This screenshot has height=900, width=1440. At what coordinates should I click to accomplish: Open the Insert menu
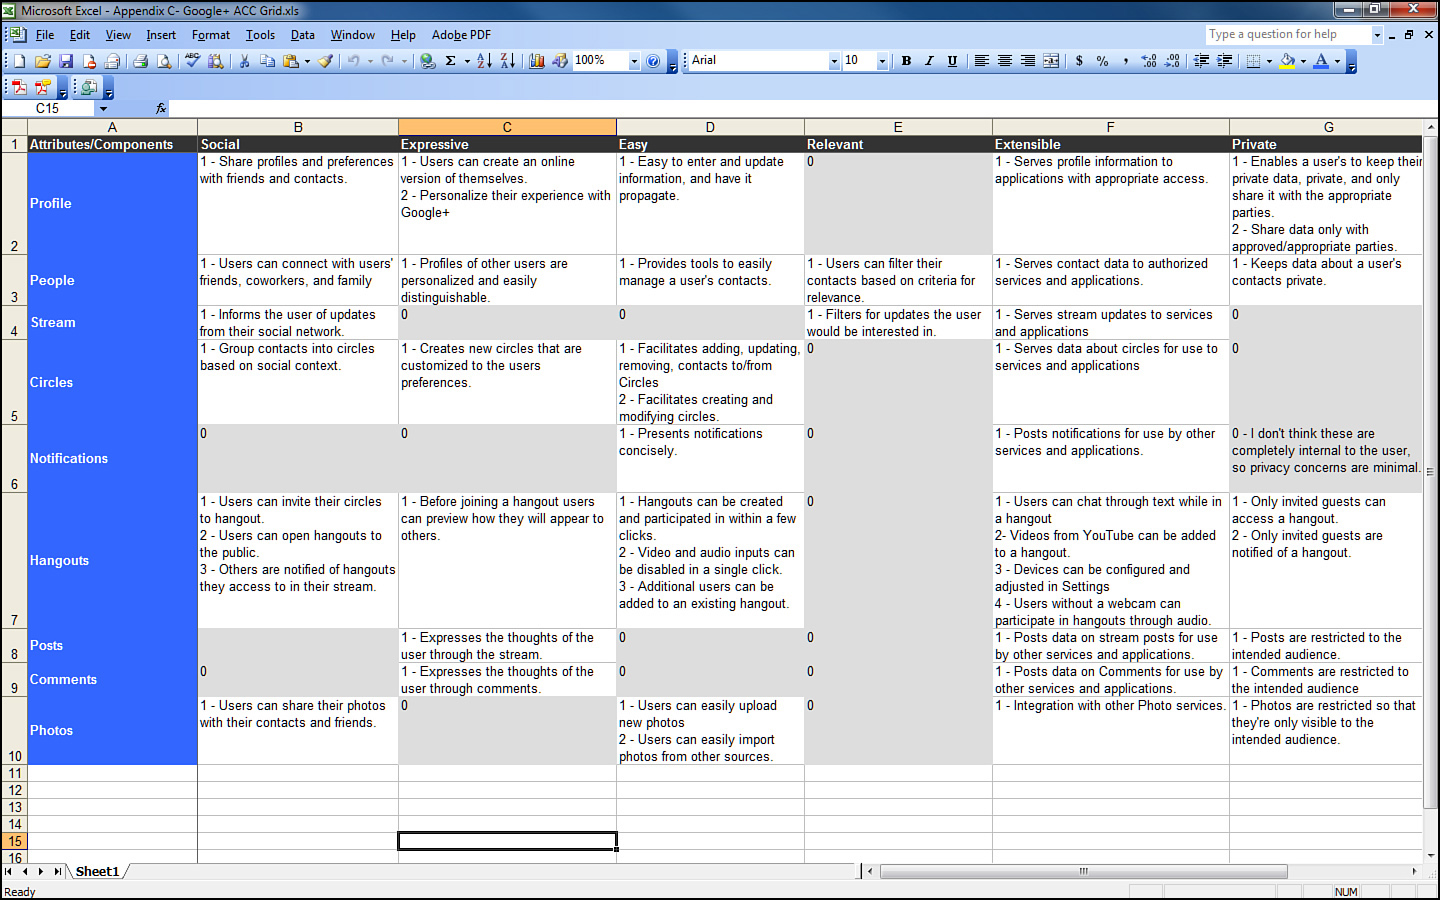click(x=161, y=35)
